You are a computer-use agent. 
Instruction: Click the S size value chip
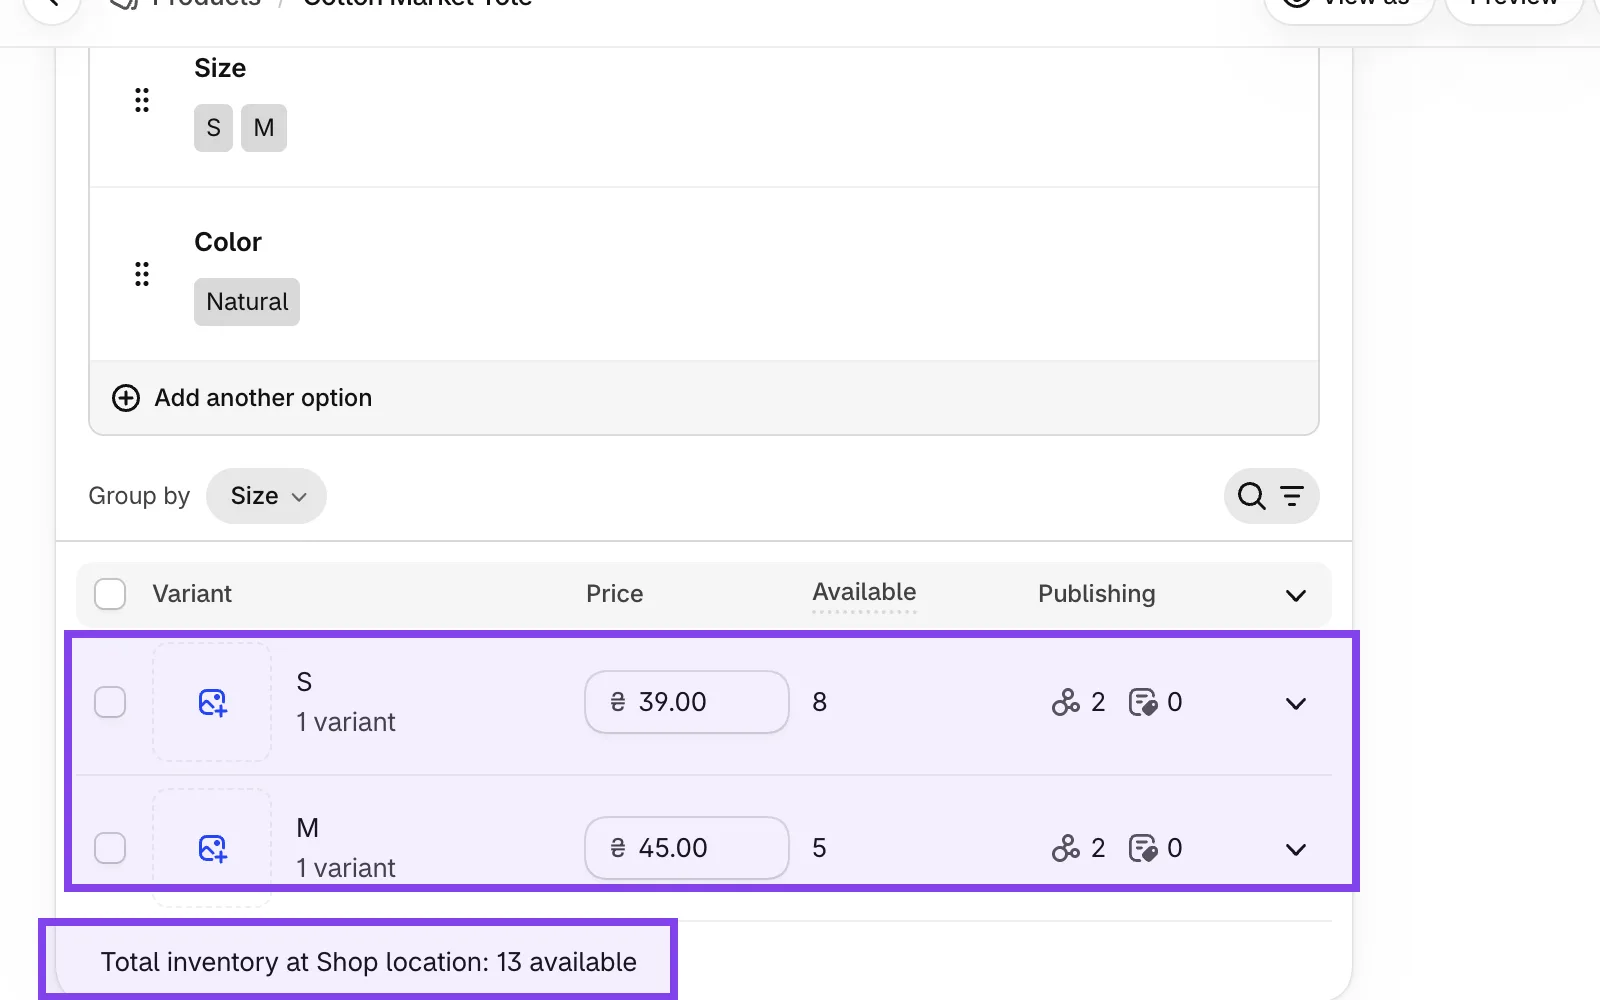(213, 128)
